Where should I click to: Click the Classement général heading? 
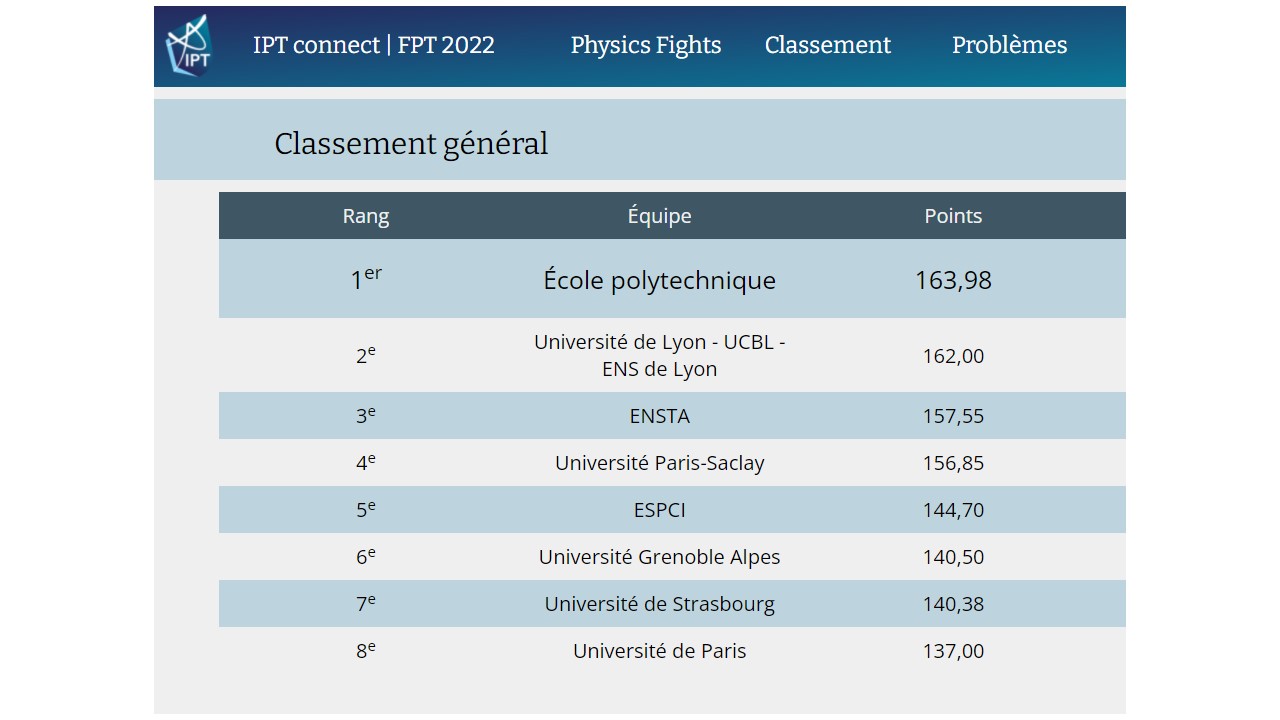[411, 144]
